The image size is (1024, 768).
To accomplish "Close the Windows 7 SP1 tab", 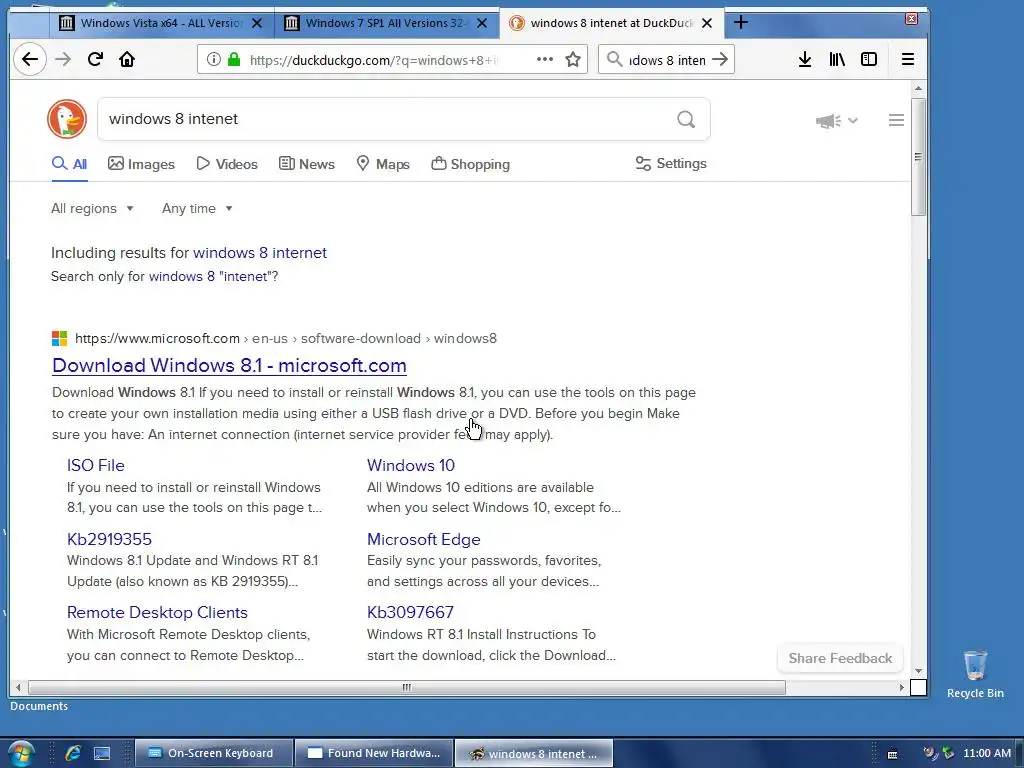I will (x=482, y=23).
